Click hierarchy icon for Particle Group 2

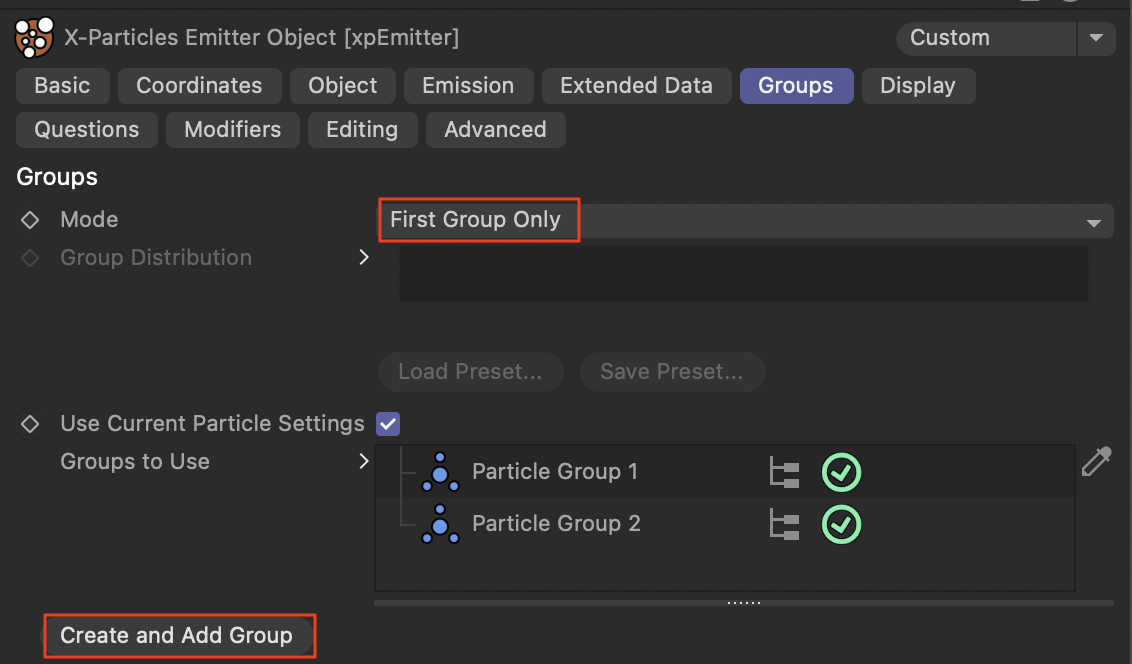(784, 525)
